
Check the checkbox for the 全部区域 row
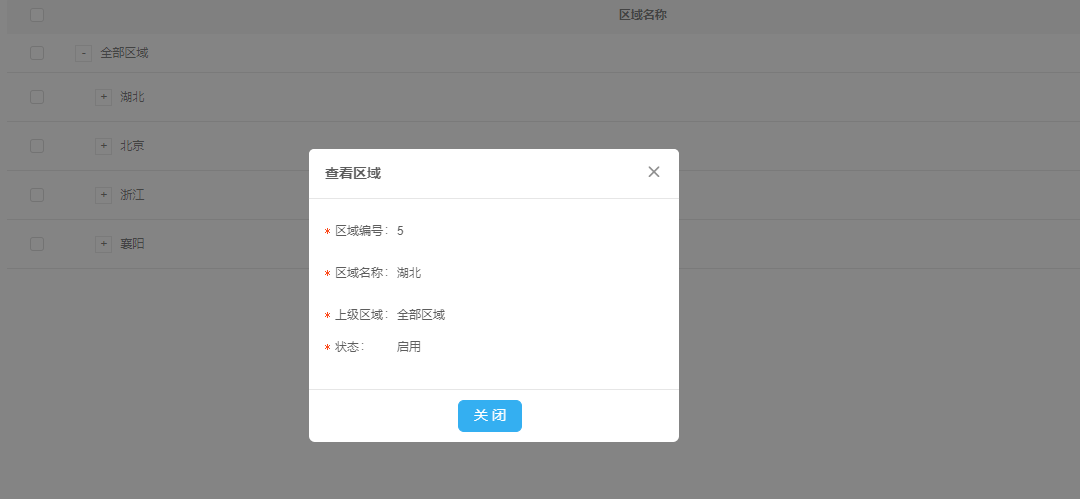coord(37,53)
